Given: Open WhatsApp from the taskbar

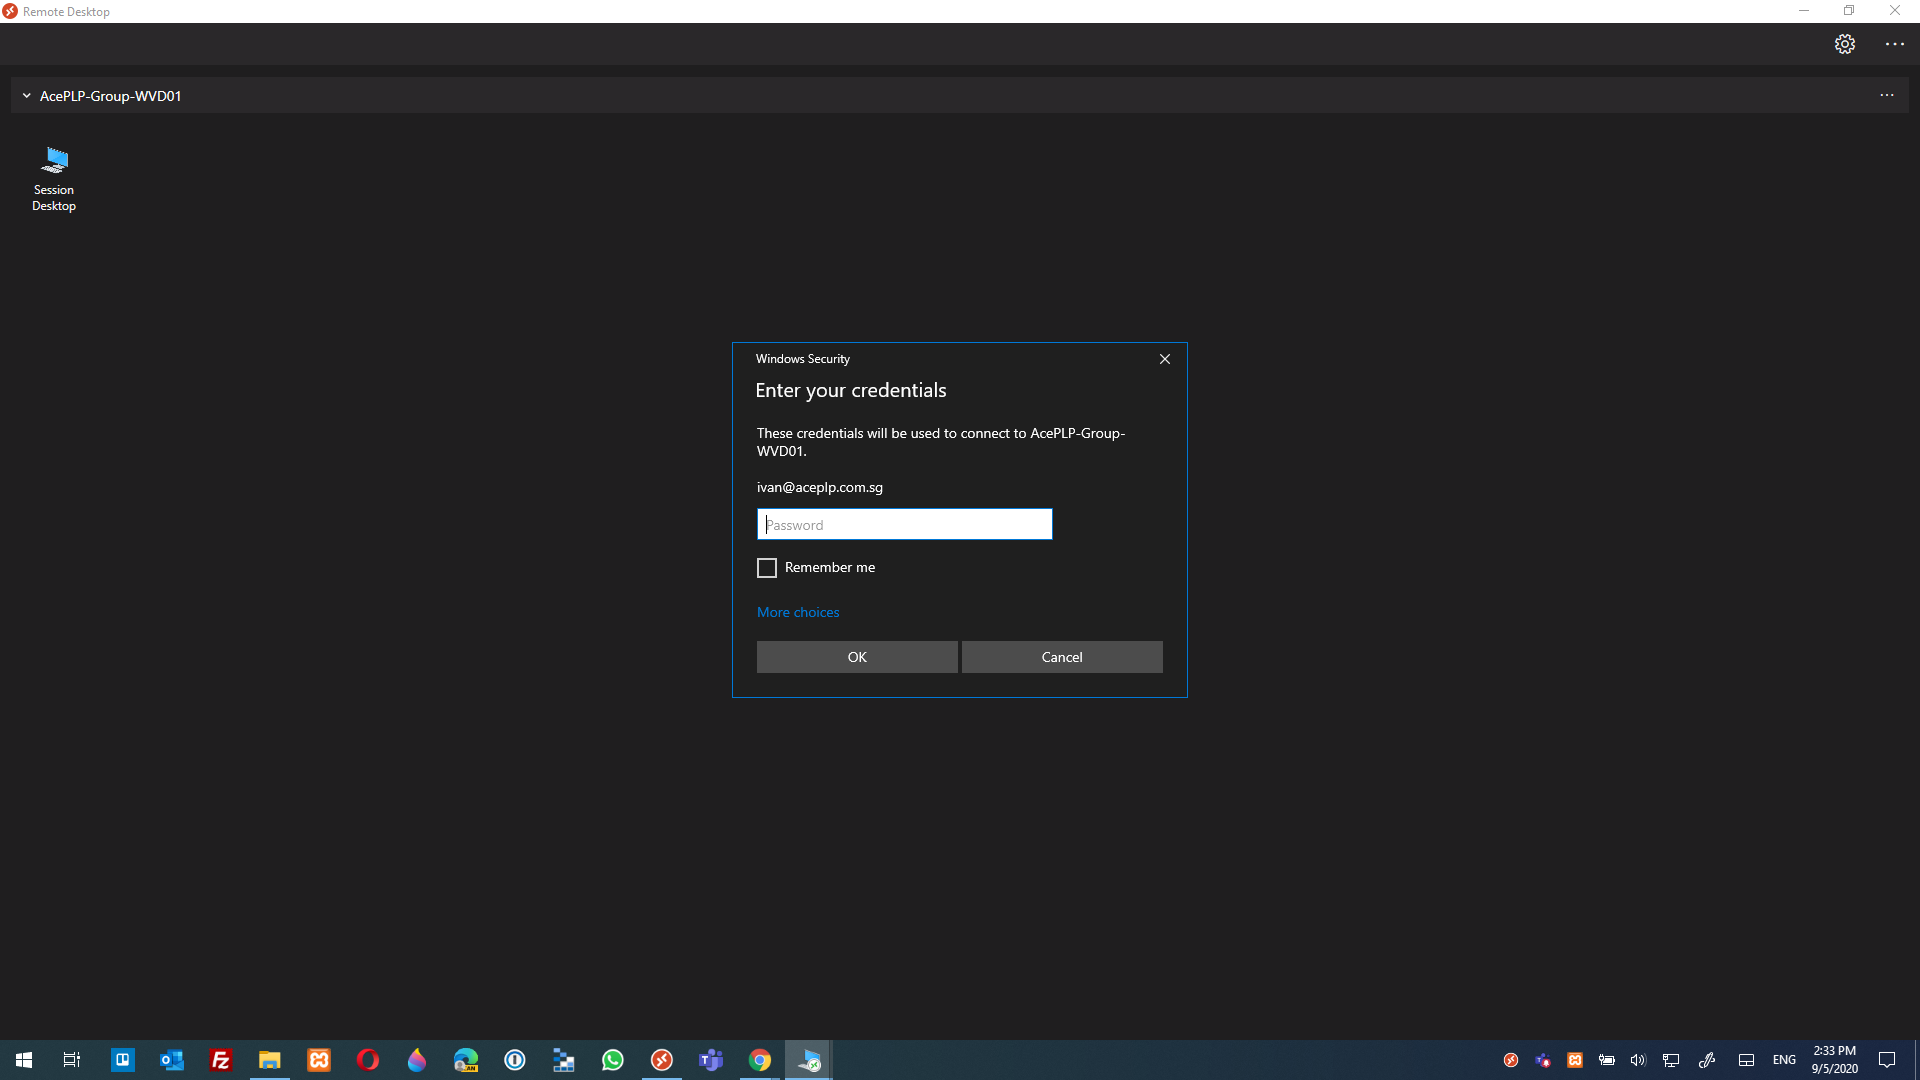Looking at the screenshot, I should pos(612,1060).
